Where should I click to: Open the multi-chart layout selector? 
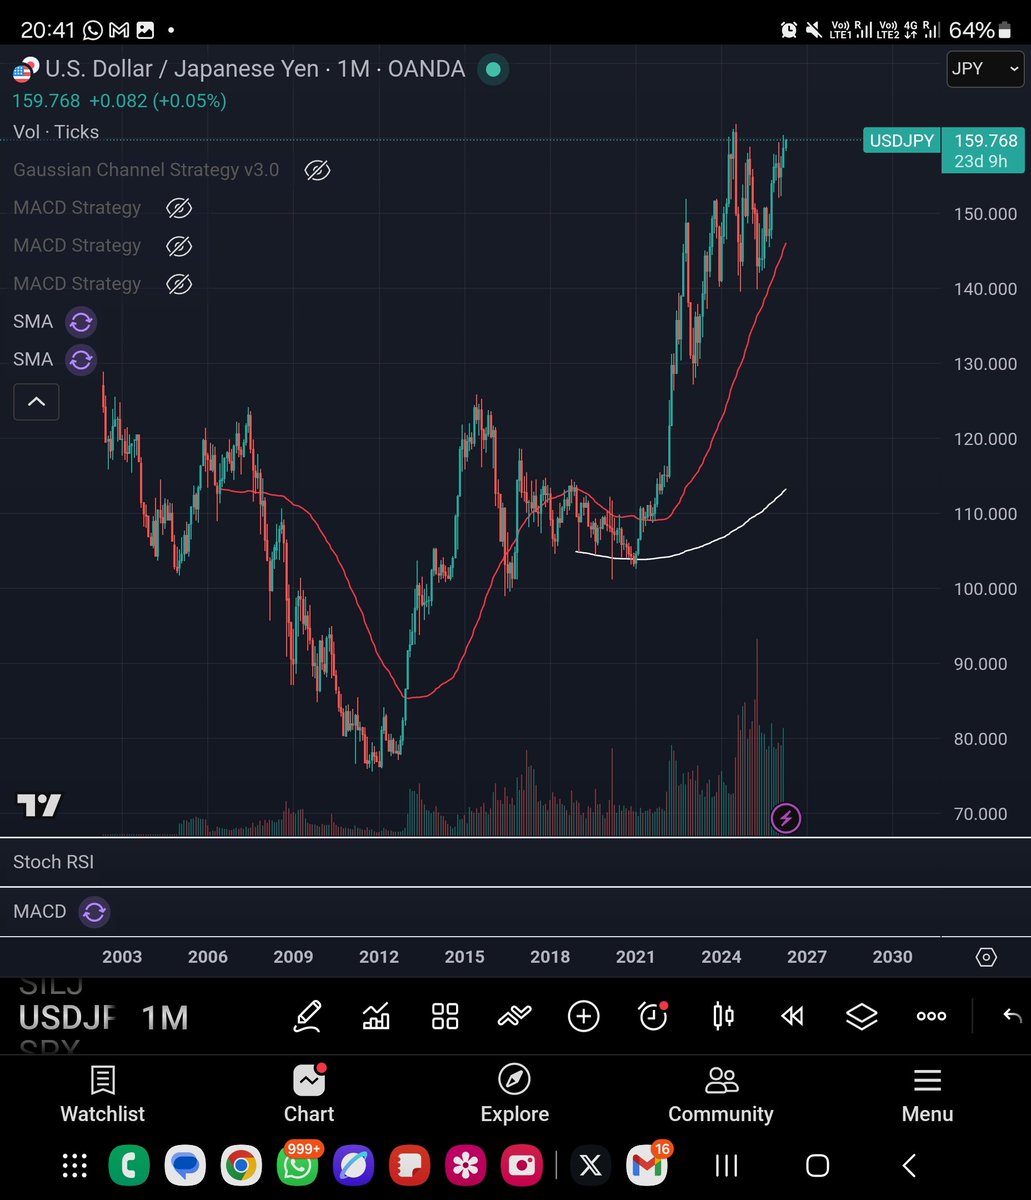pyautogui.click(x=444, y=1016)
